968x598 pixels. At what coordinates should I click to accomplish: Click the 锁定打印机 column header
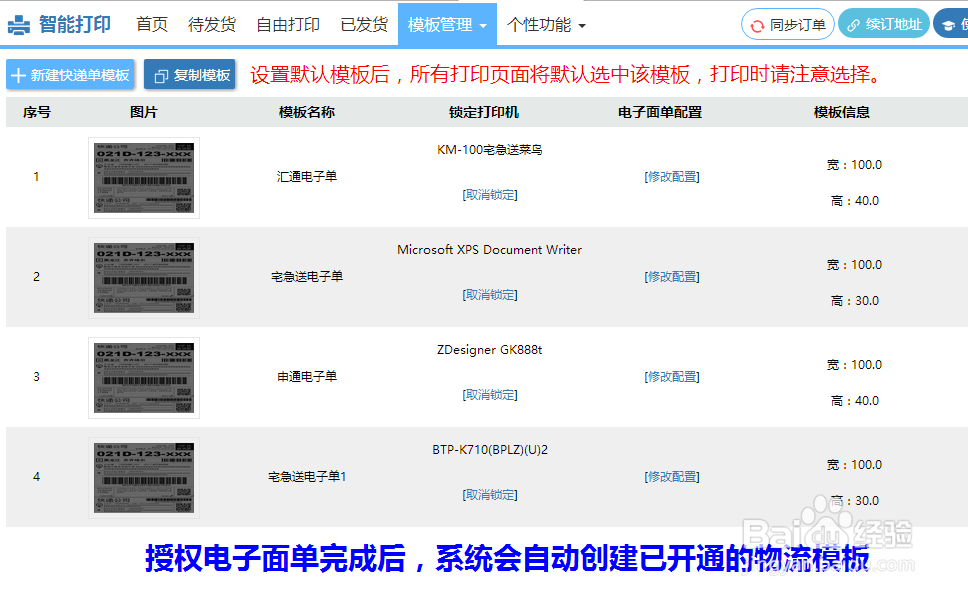coord(484,112)
